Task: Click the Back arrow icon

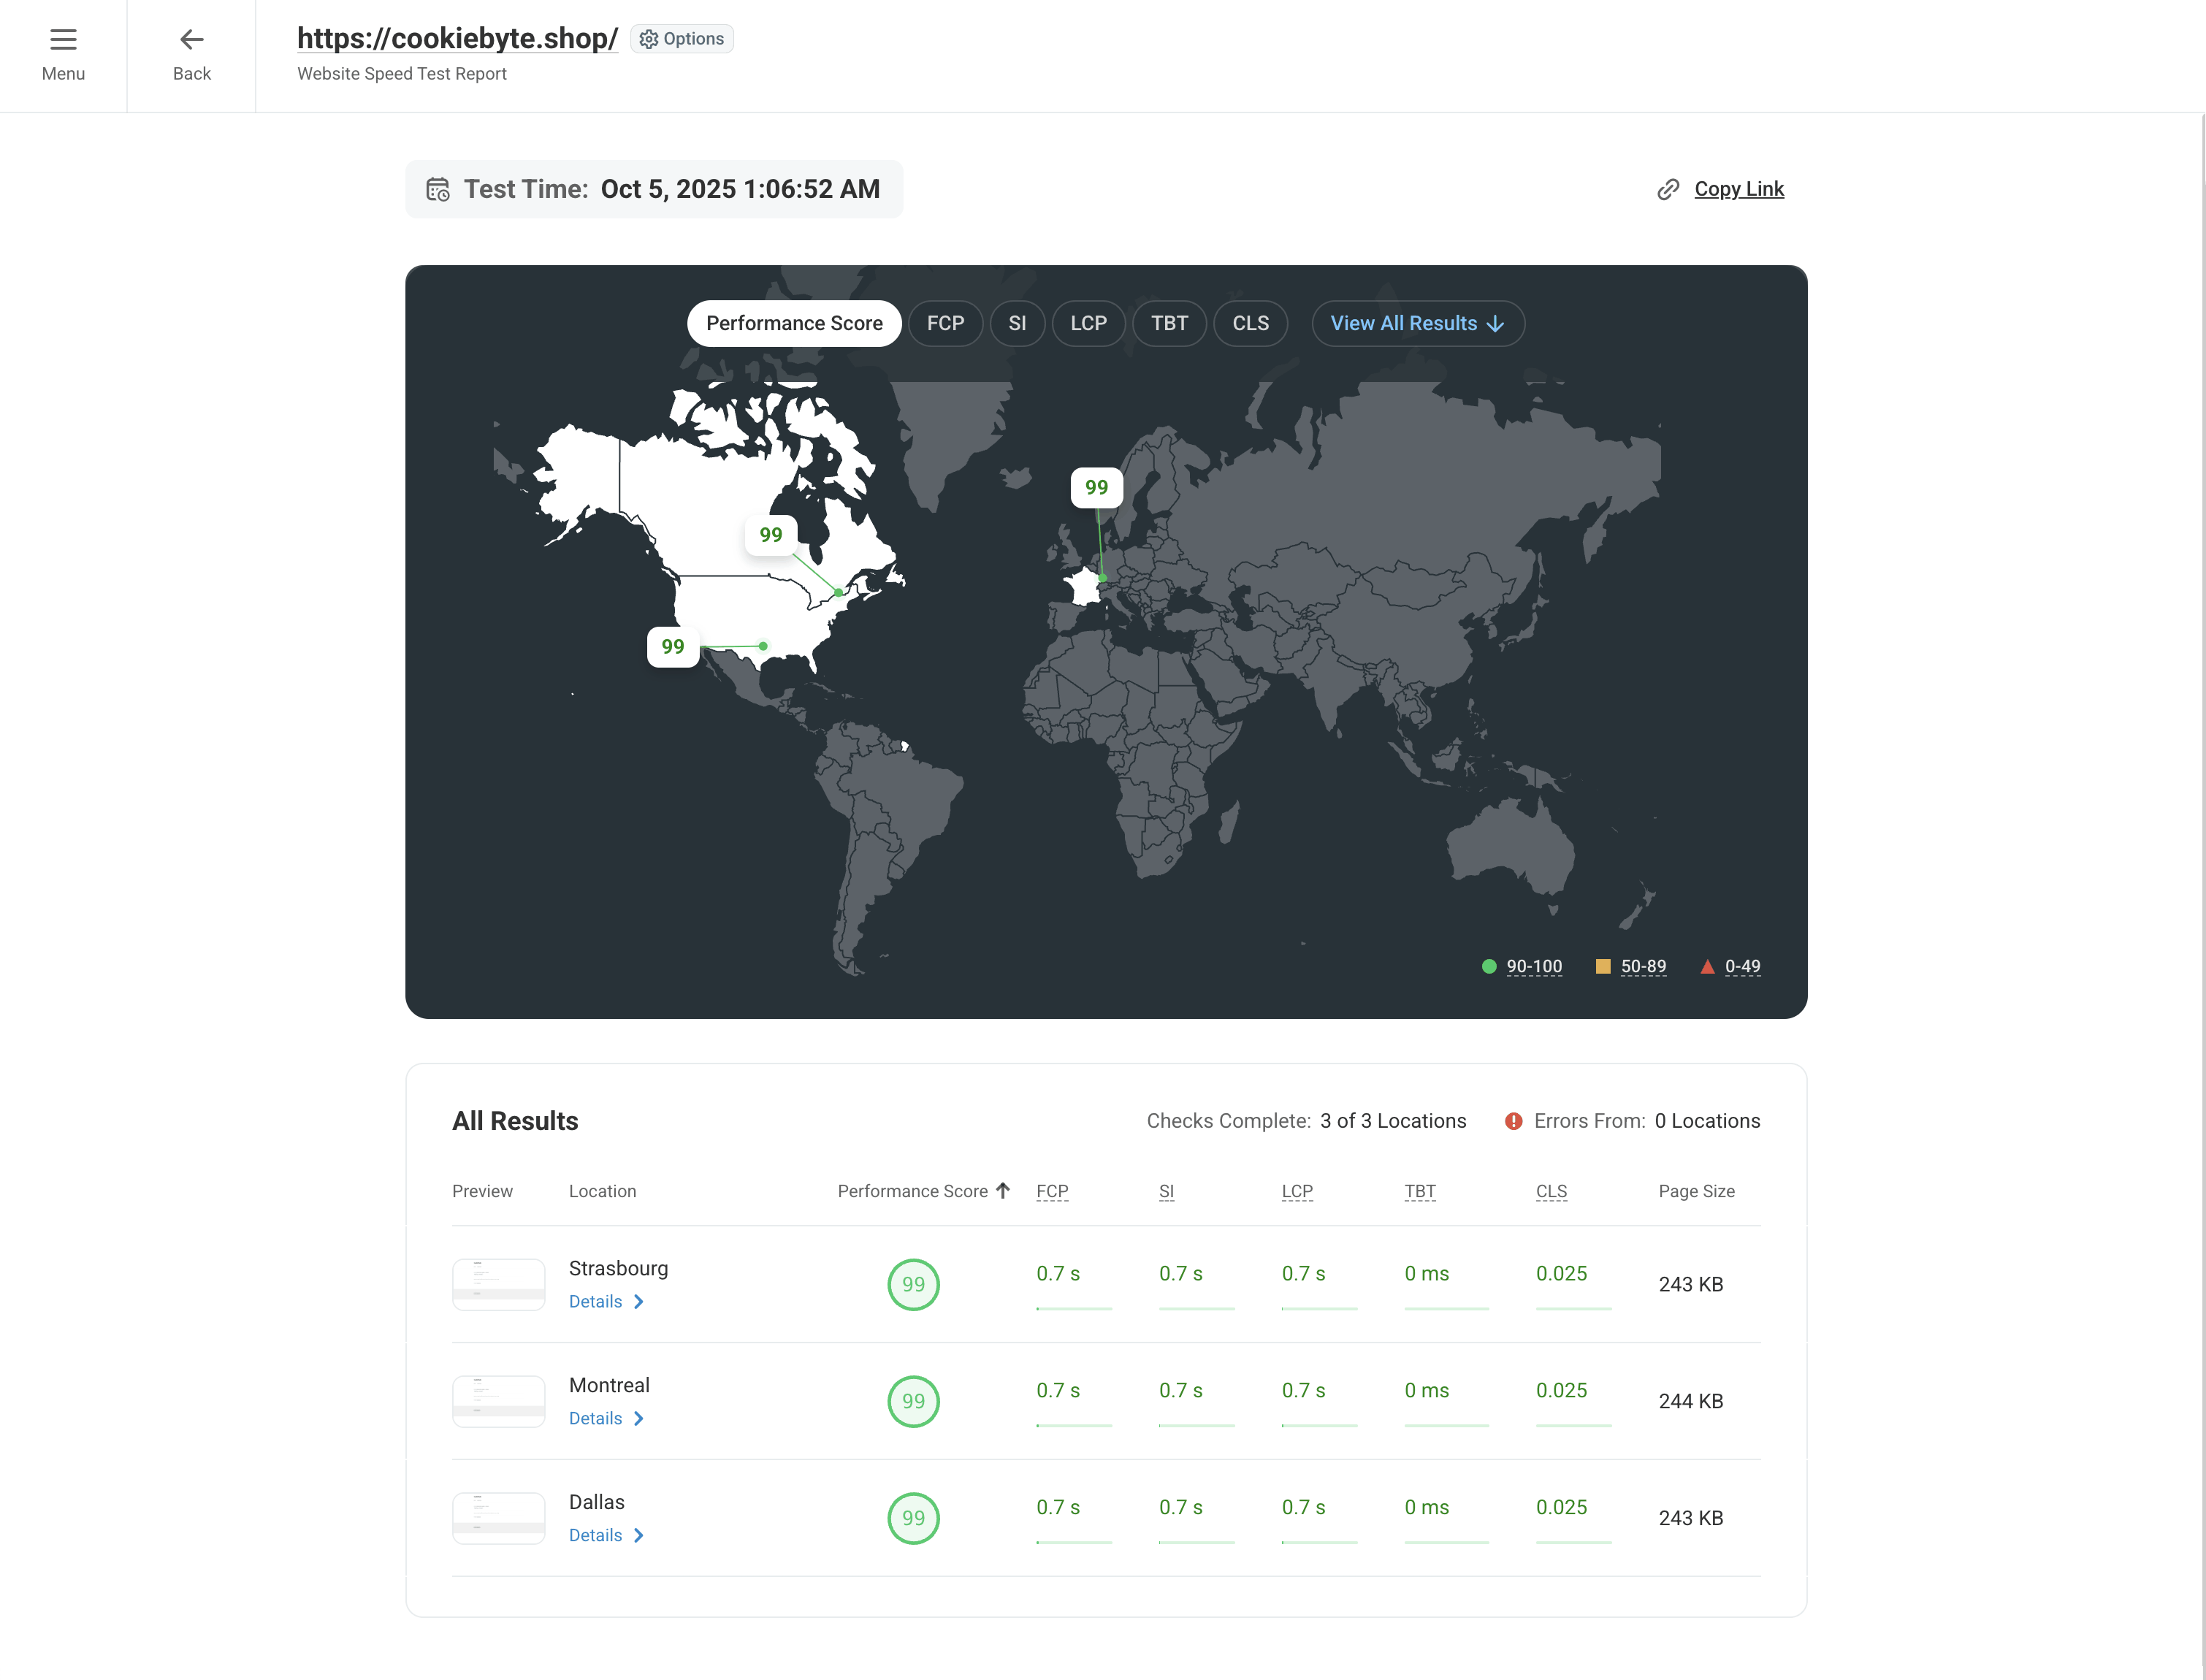Action: point(191,40)
